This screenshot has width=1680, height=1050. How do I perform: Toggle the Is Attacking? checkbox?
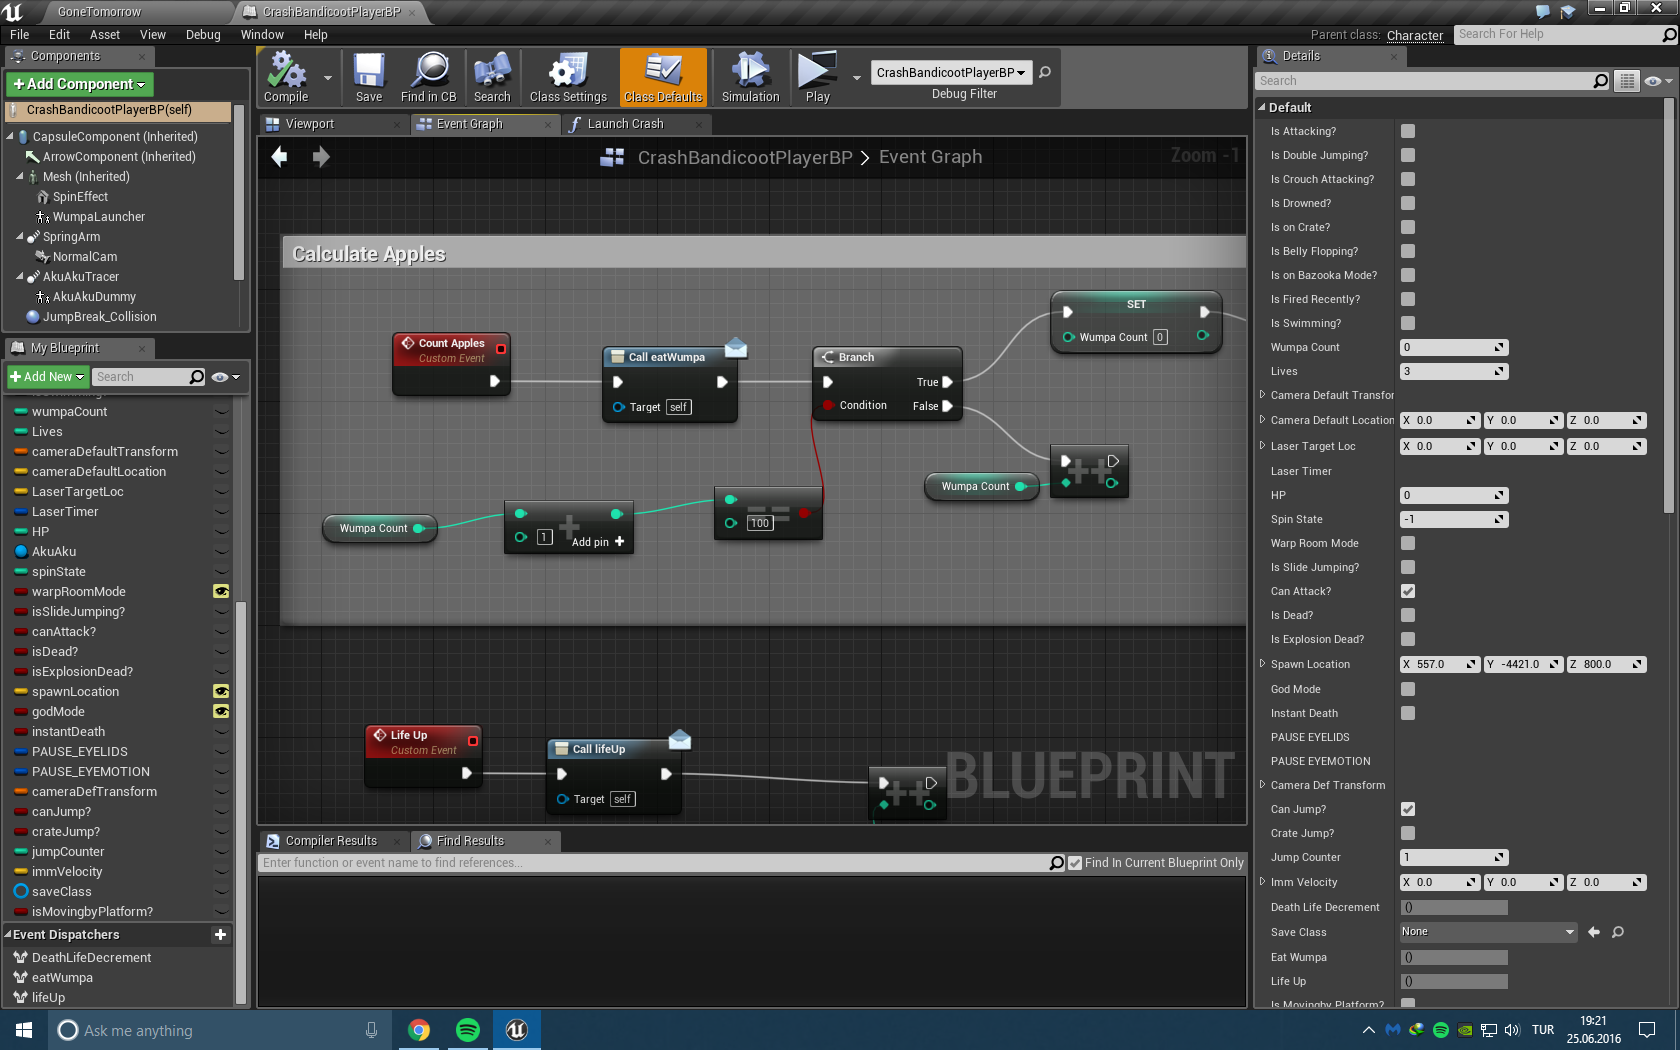[1408, 131]
